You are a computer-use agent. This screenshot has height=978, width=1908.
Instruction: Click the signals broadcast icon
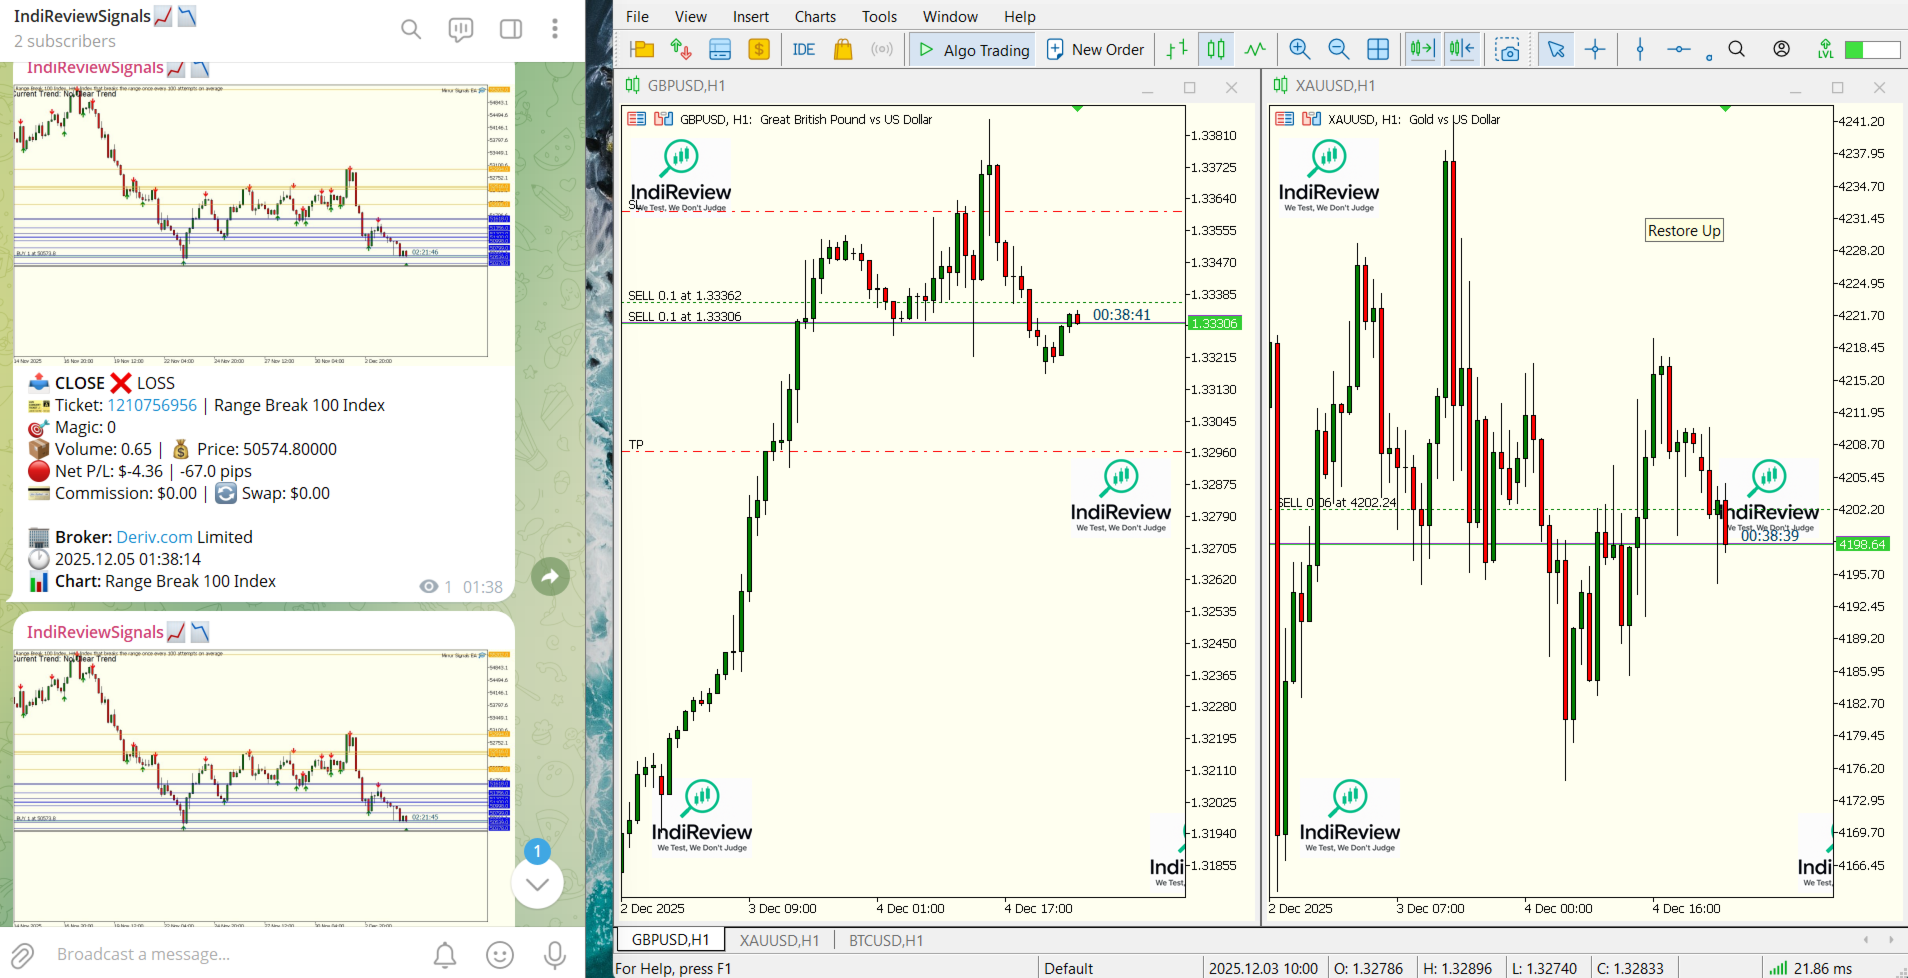tap(882, 49)
